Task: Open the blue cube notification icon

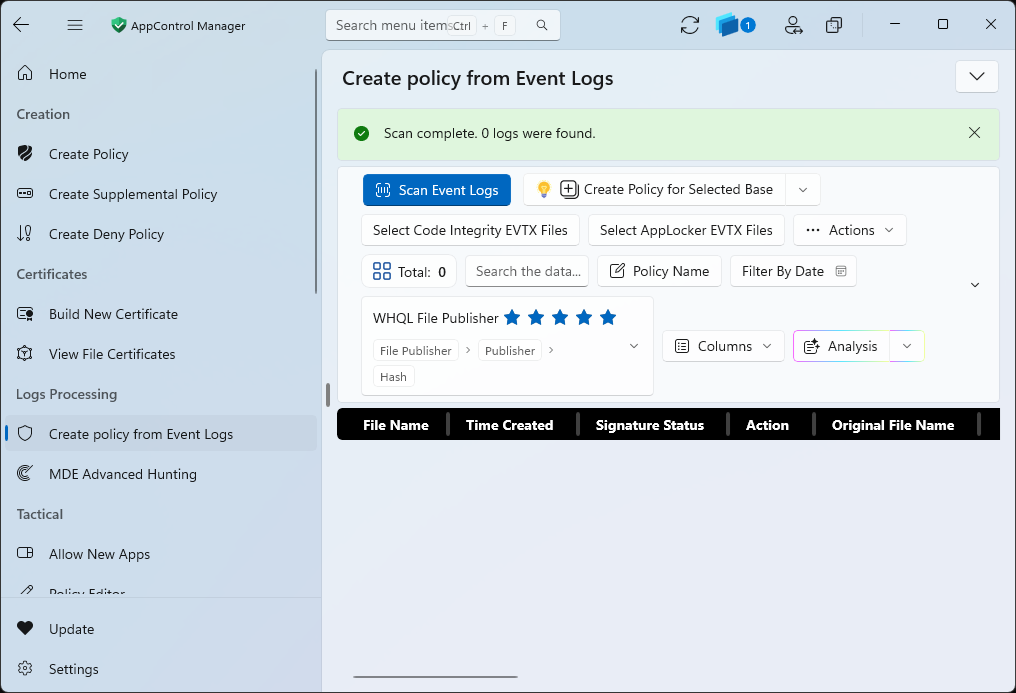Action: [x=735, y=25]
